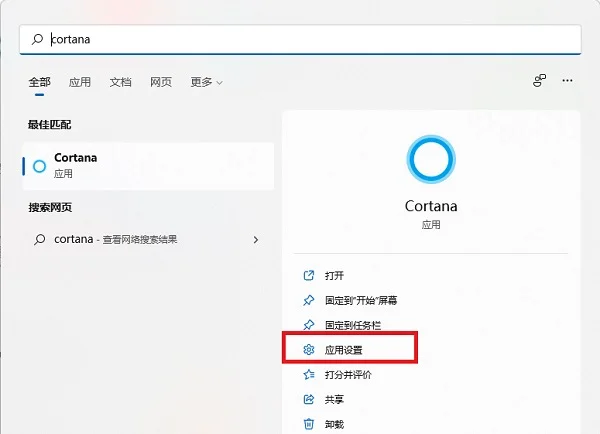The width and height of the screenshot is (600, 434).
Task: Click the magnifier icon in the search box
Action: click(x=38, y=39)
